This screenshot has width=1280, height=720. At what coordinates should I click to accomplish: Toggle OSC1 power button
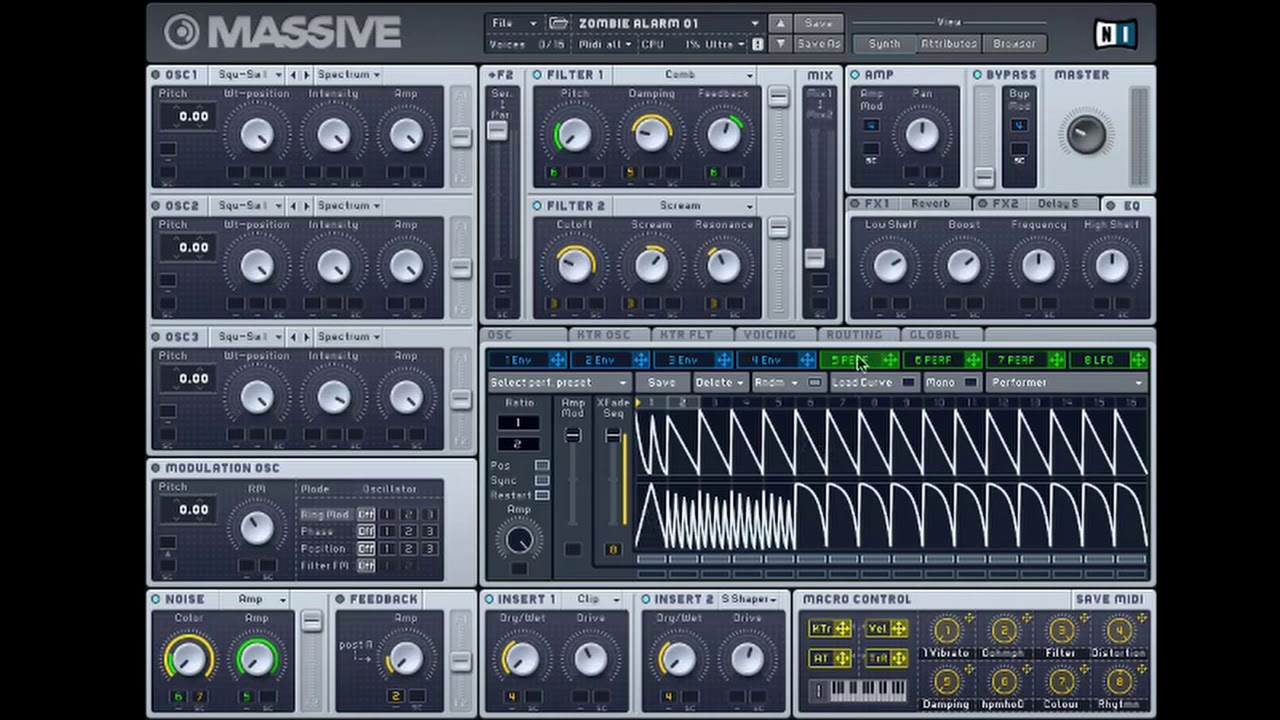[x=156, y=75]
